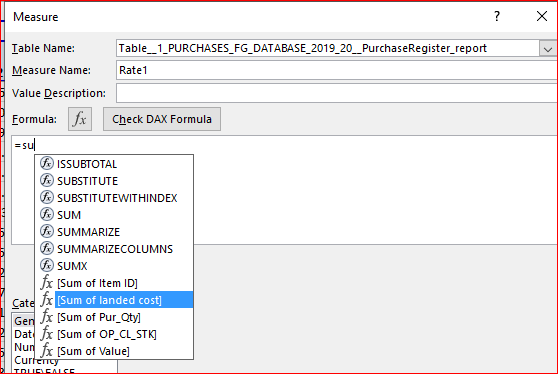Click the fx insert function button
Image resolution: width=558 pixels, height=374 pixels.
point(80,119)
